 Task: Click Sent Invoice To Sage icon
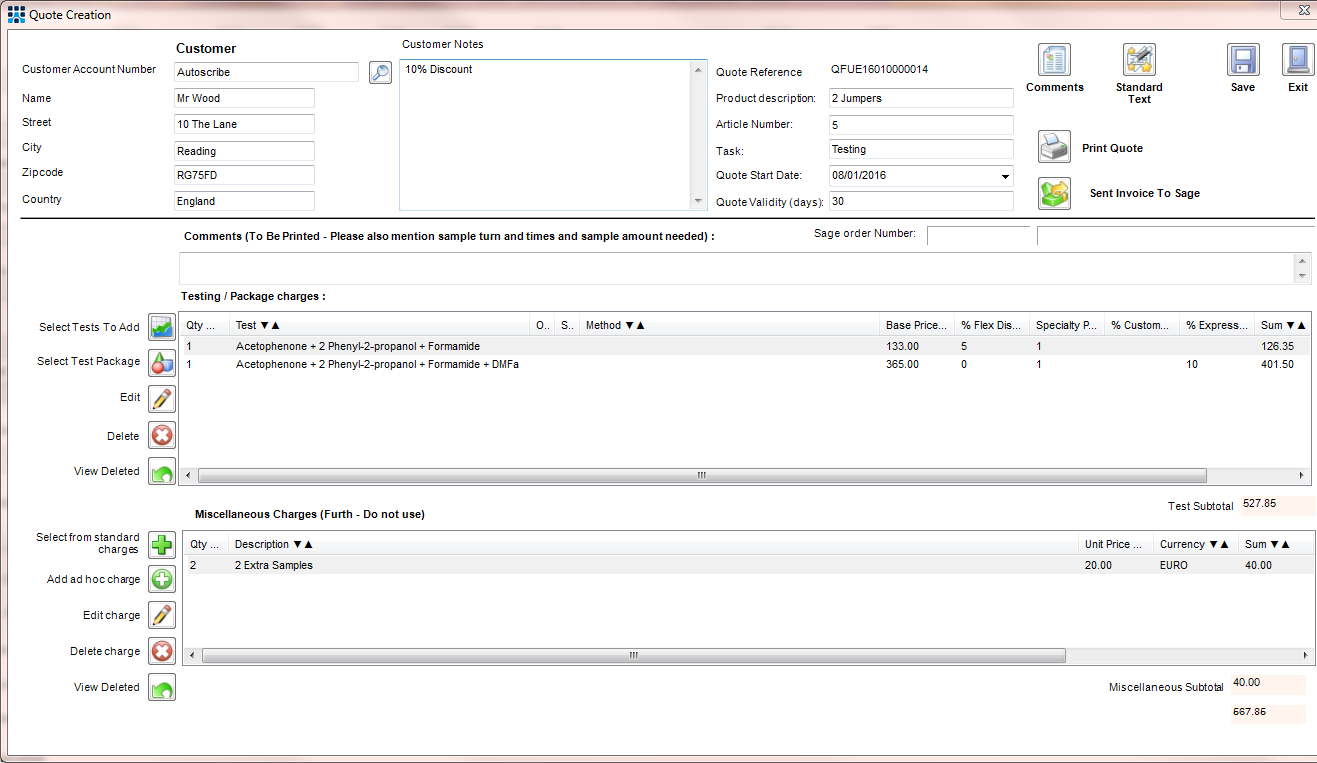click(1054, 192)
